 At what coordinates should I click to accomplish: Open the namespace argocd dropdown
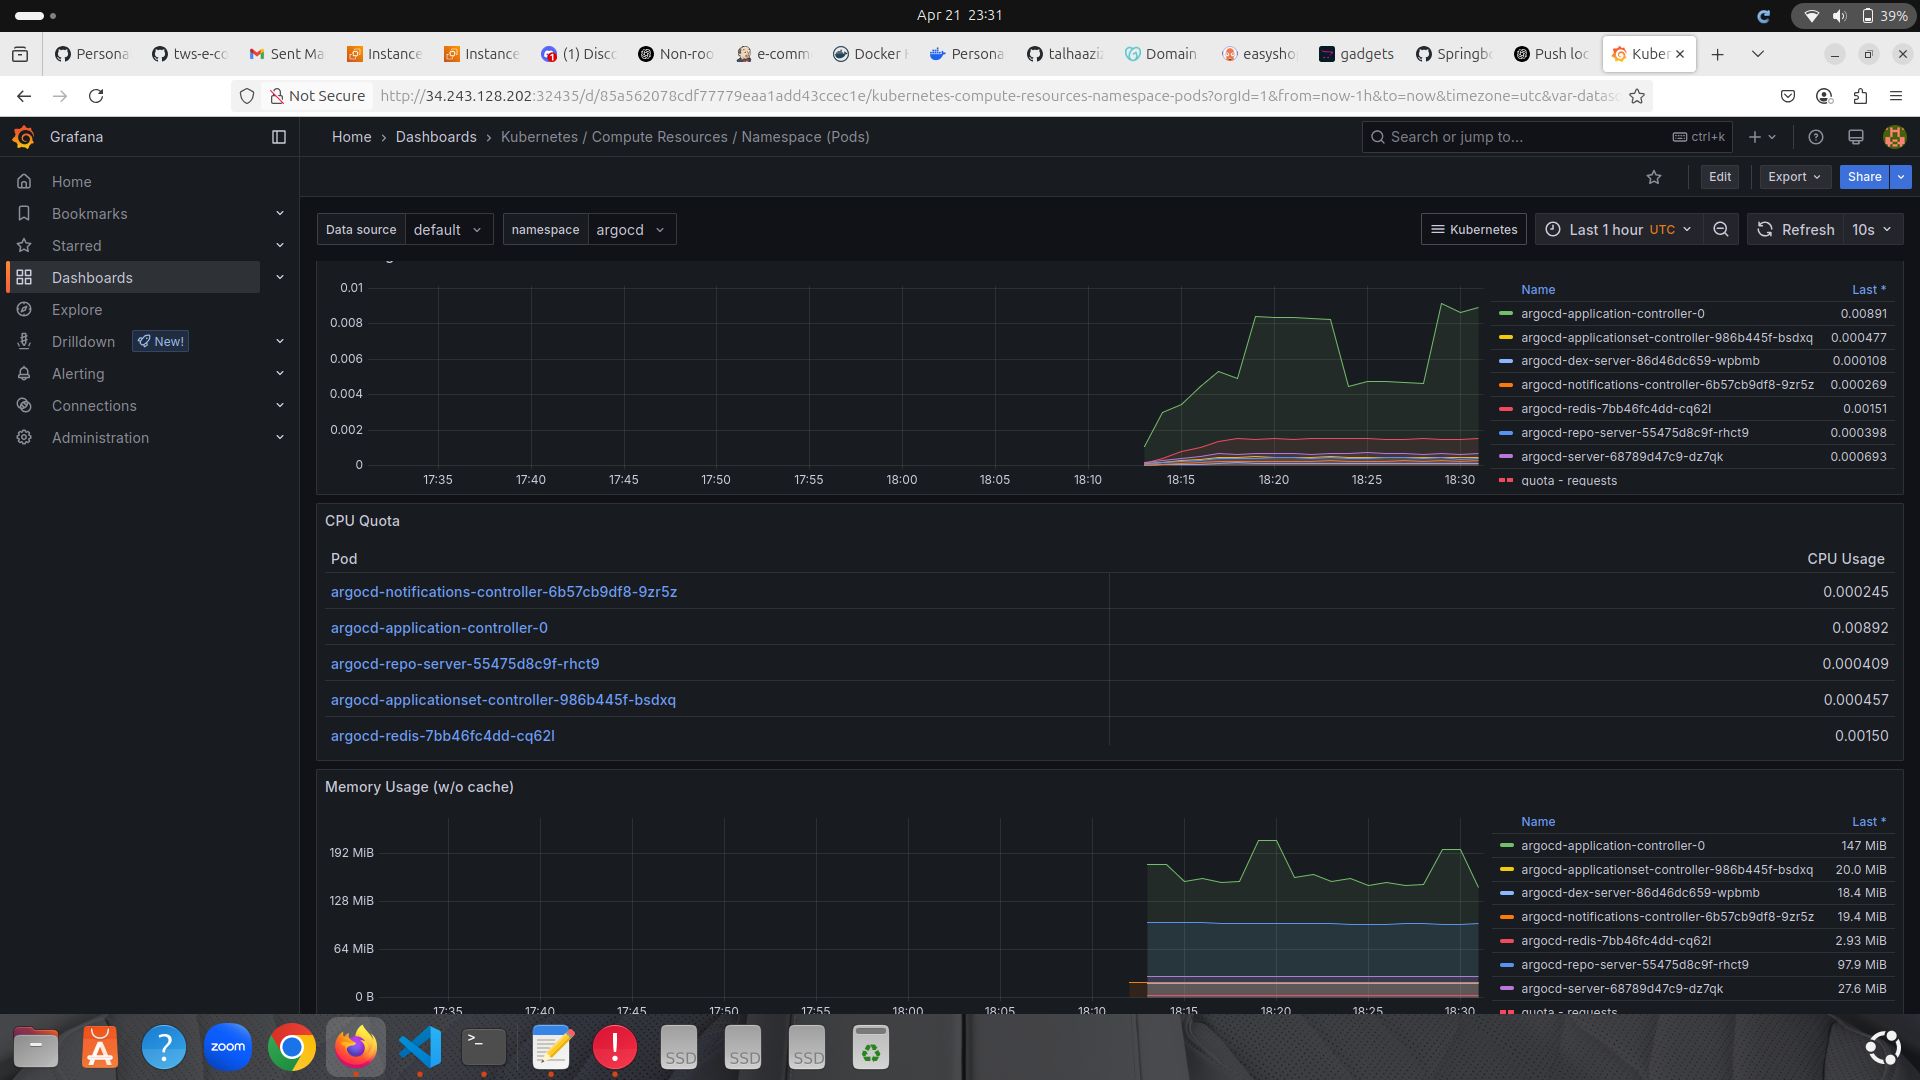tap(631, 230)
